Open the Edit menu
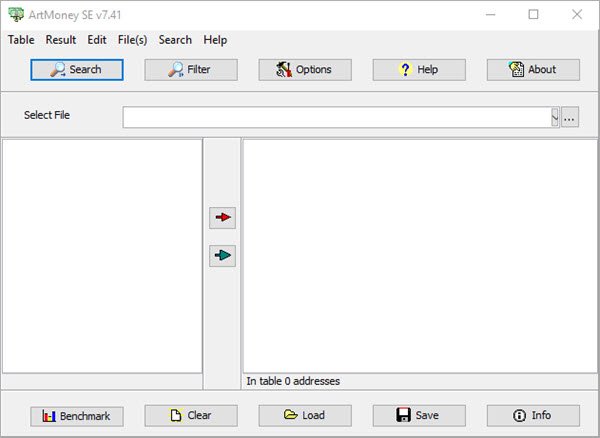Image resolution: width=600 pixels, height=438 pixels. (97, 40)
